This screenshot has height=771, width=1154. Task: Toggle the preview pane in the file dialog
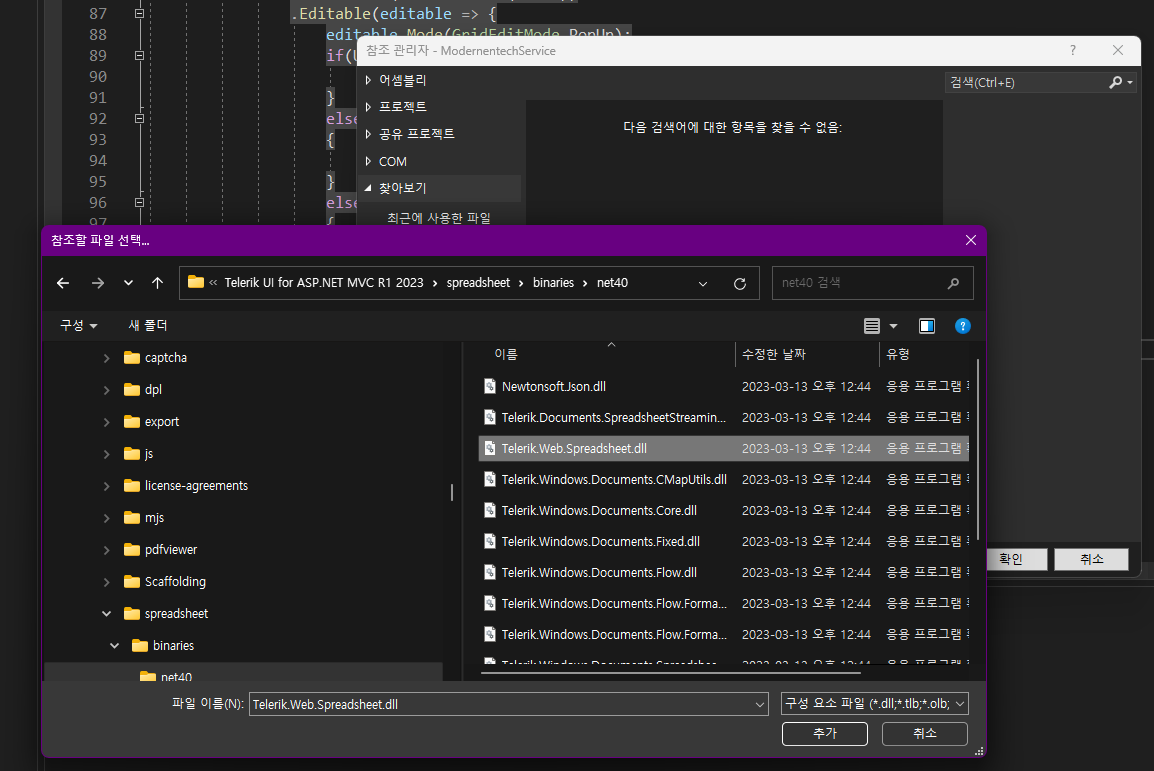[926, 325]
